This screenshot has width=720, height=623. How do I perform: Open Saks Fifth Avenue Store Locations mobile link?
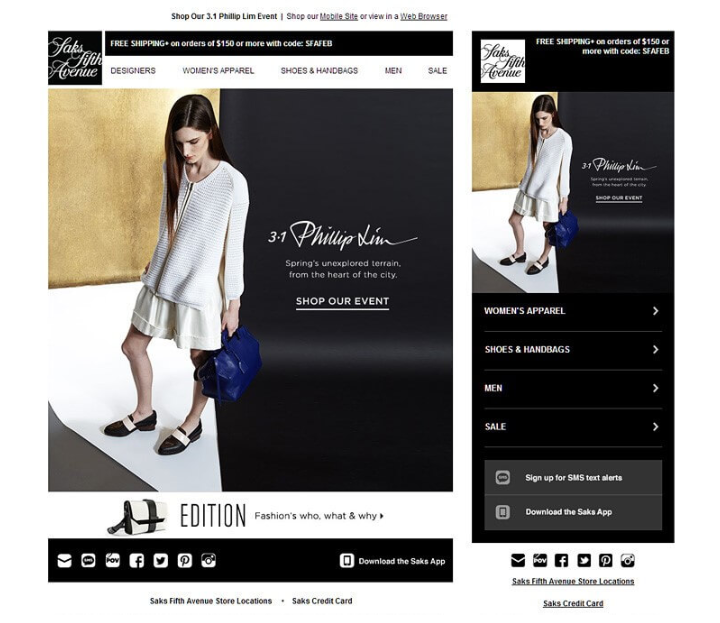(573, 581)
